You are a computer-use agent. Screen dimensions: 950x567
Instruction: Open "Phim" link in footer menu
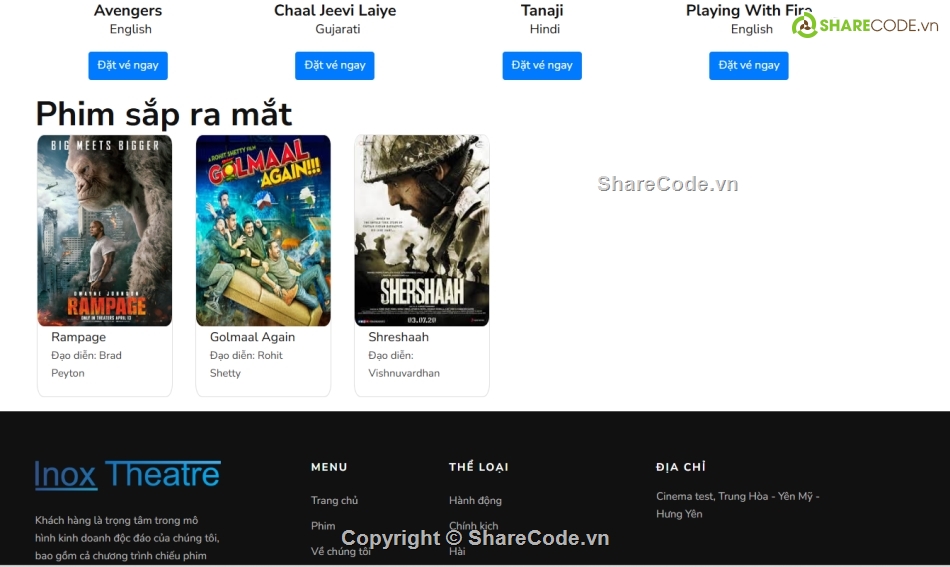coord(323,526)
